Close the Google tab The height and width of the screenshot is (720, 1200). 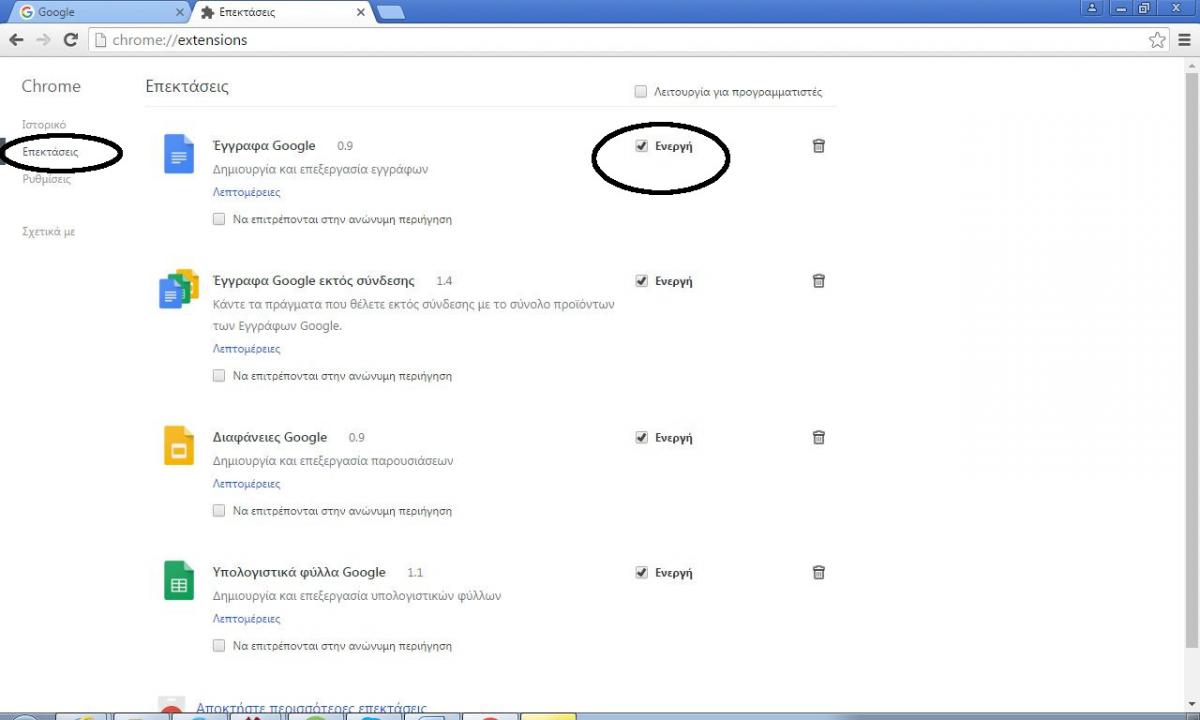coord(180,13)
